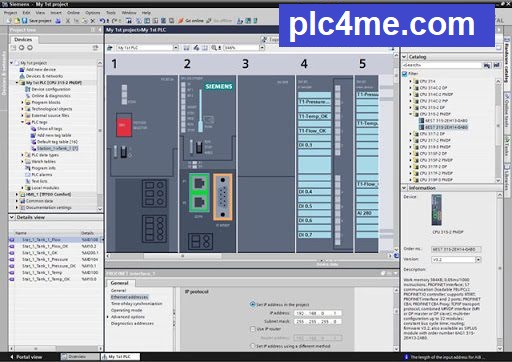Click the catalog search button icon

[487, 65]
